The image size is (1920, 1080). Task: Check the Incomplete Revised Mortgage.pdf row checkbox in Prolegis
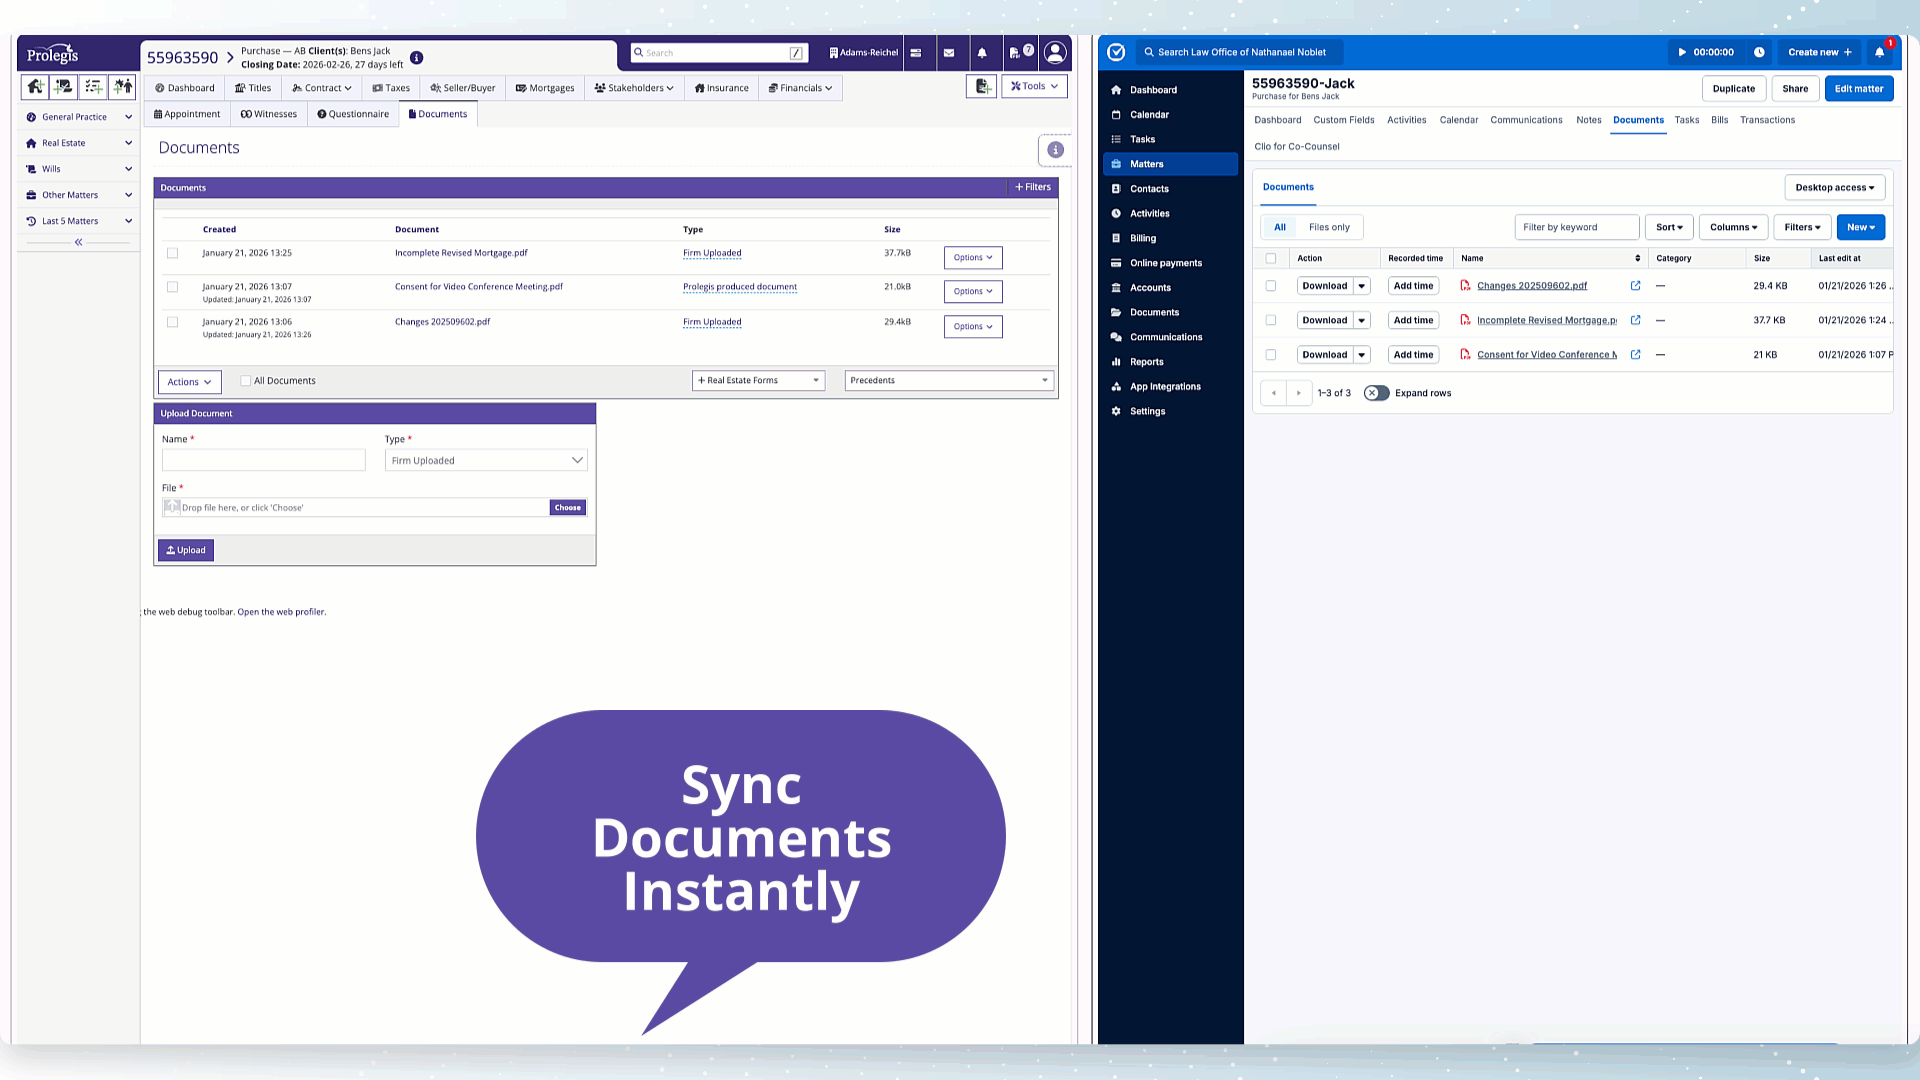(x=173, y=254)
